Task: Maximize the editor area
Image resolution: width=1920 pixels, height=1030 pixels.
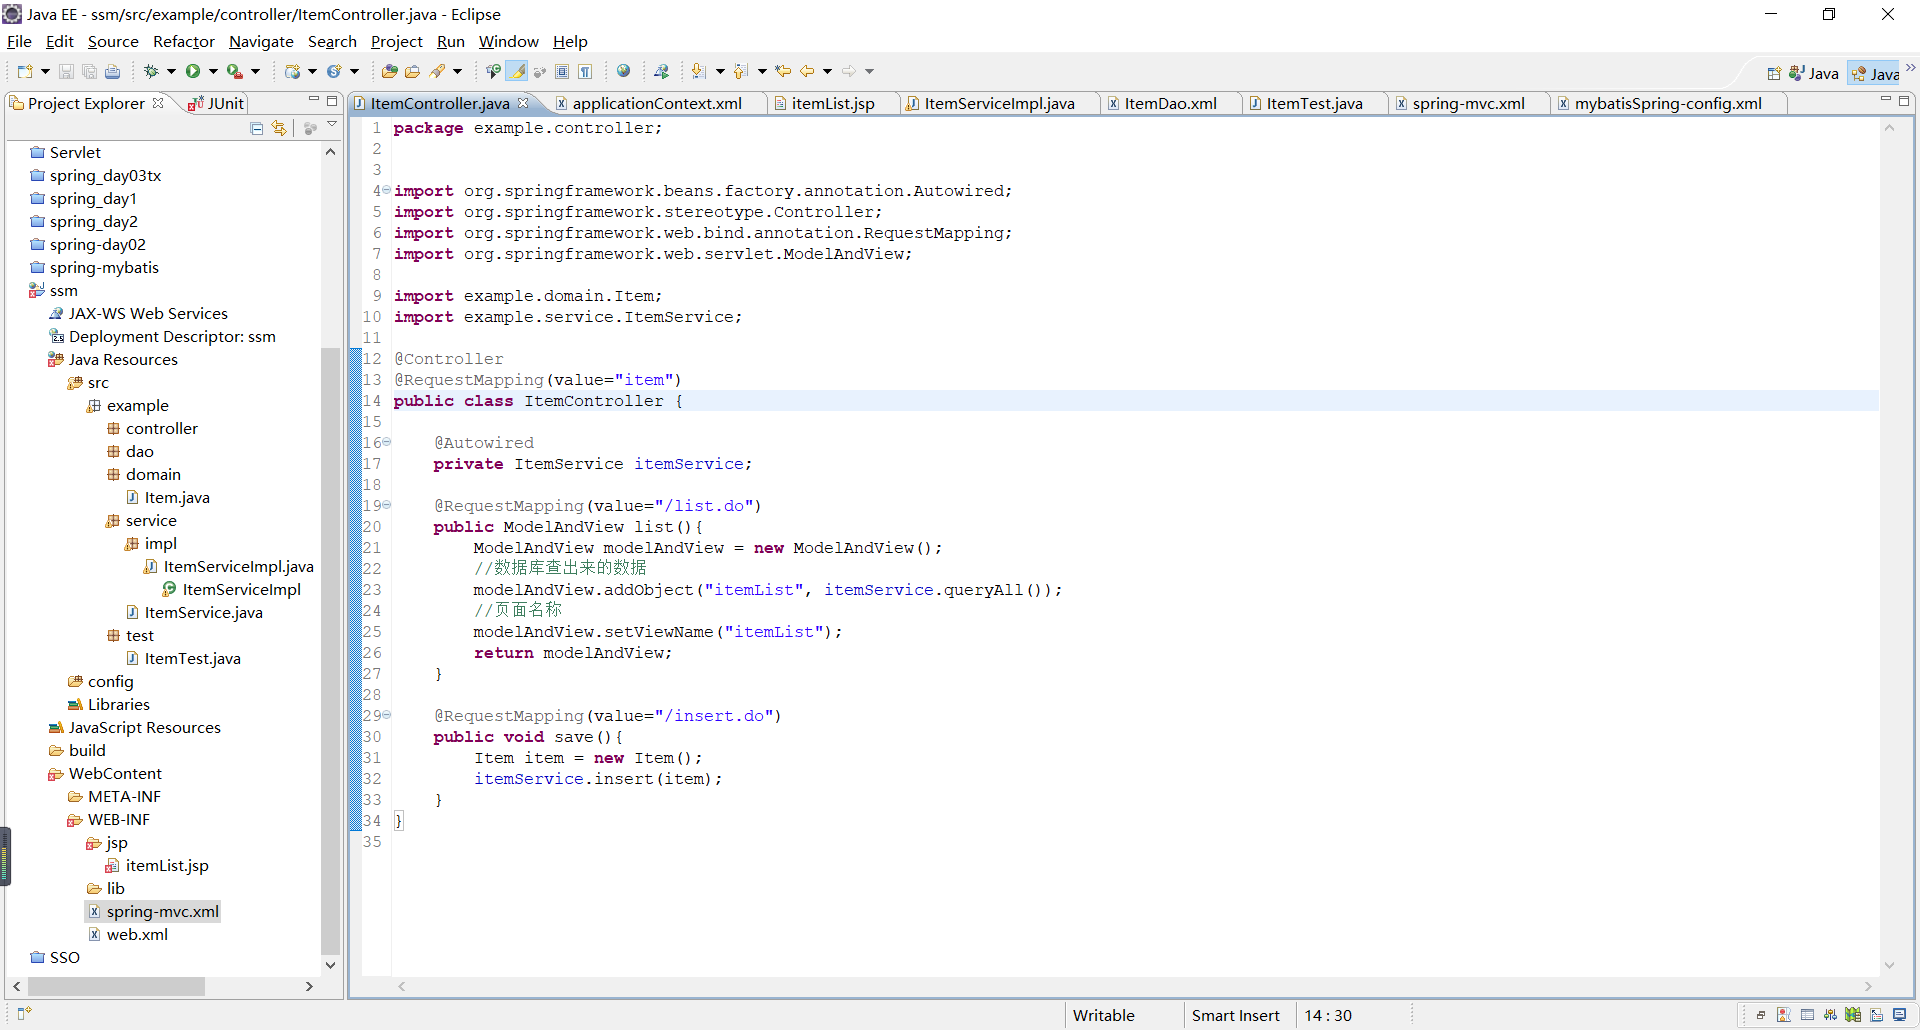Action: click(1904, 100)
